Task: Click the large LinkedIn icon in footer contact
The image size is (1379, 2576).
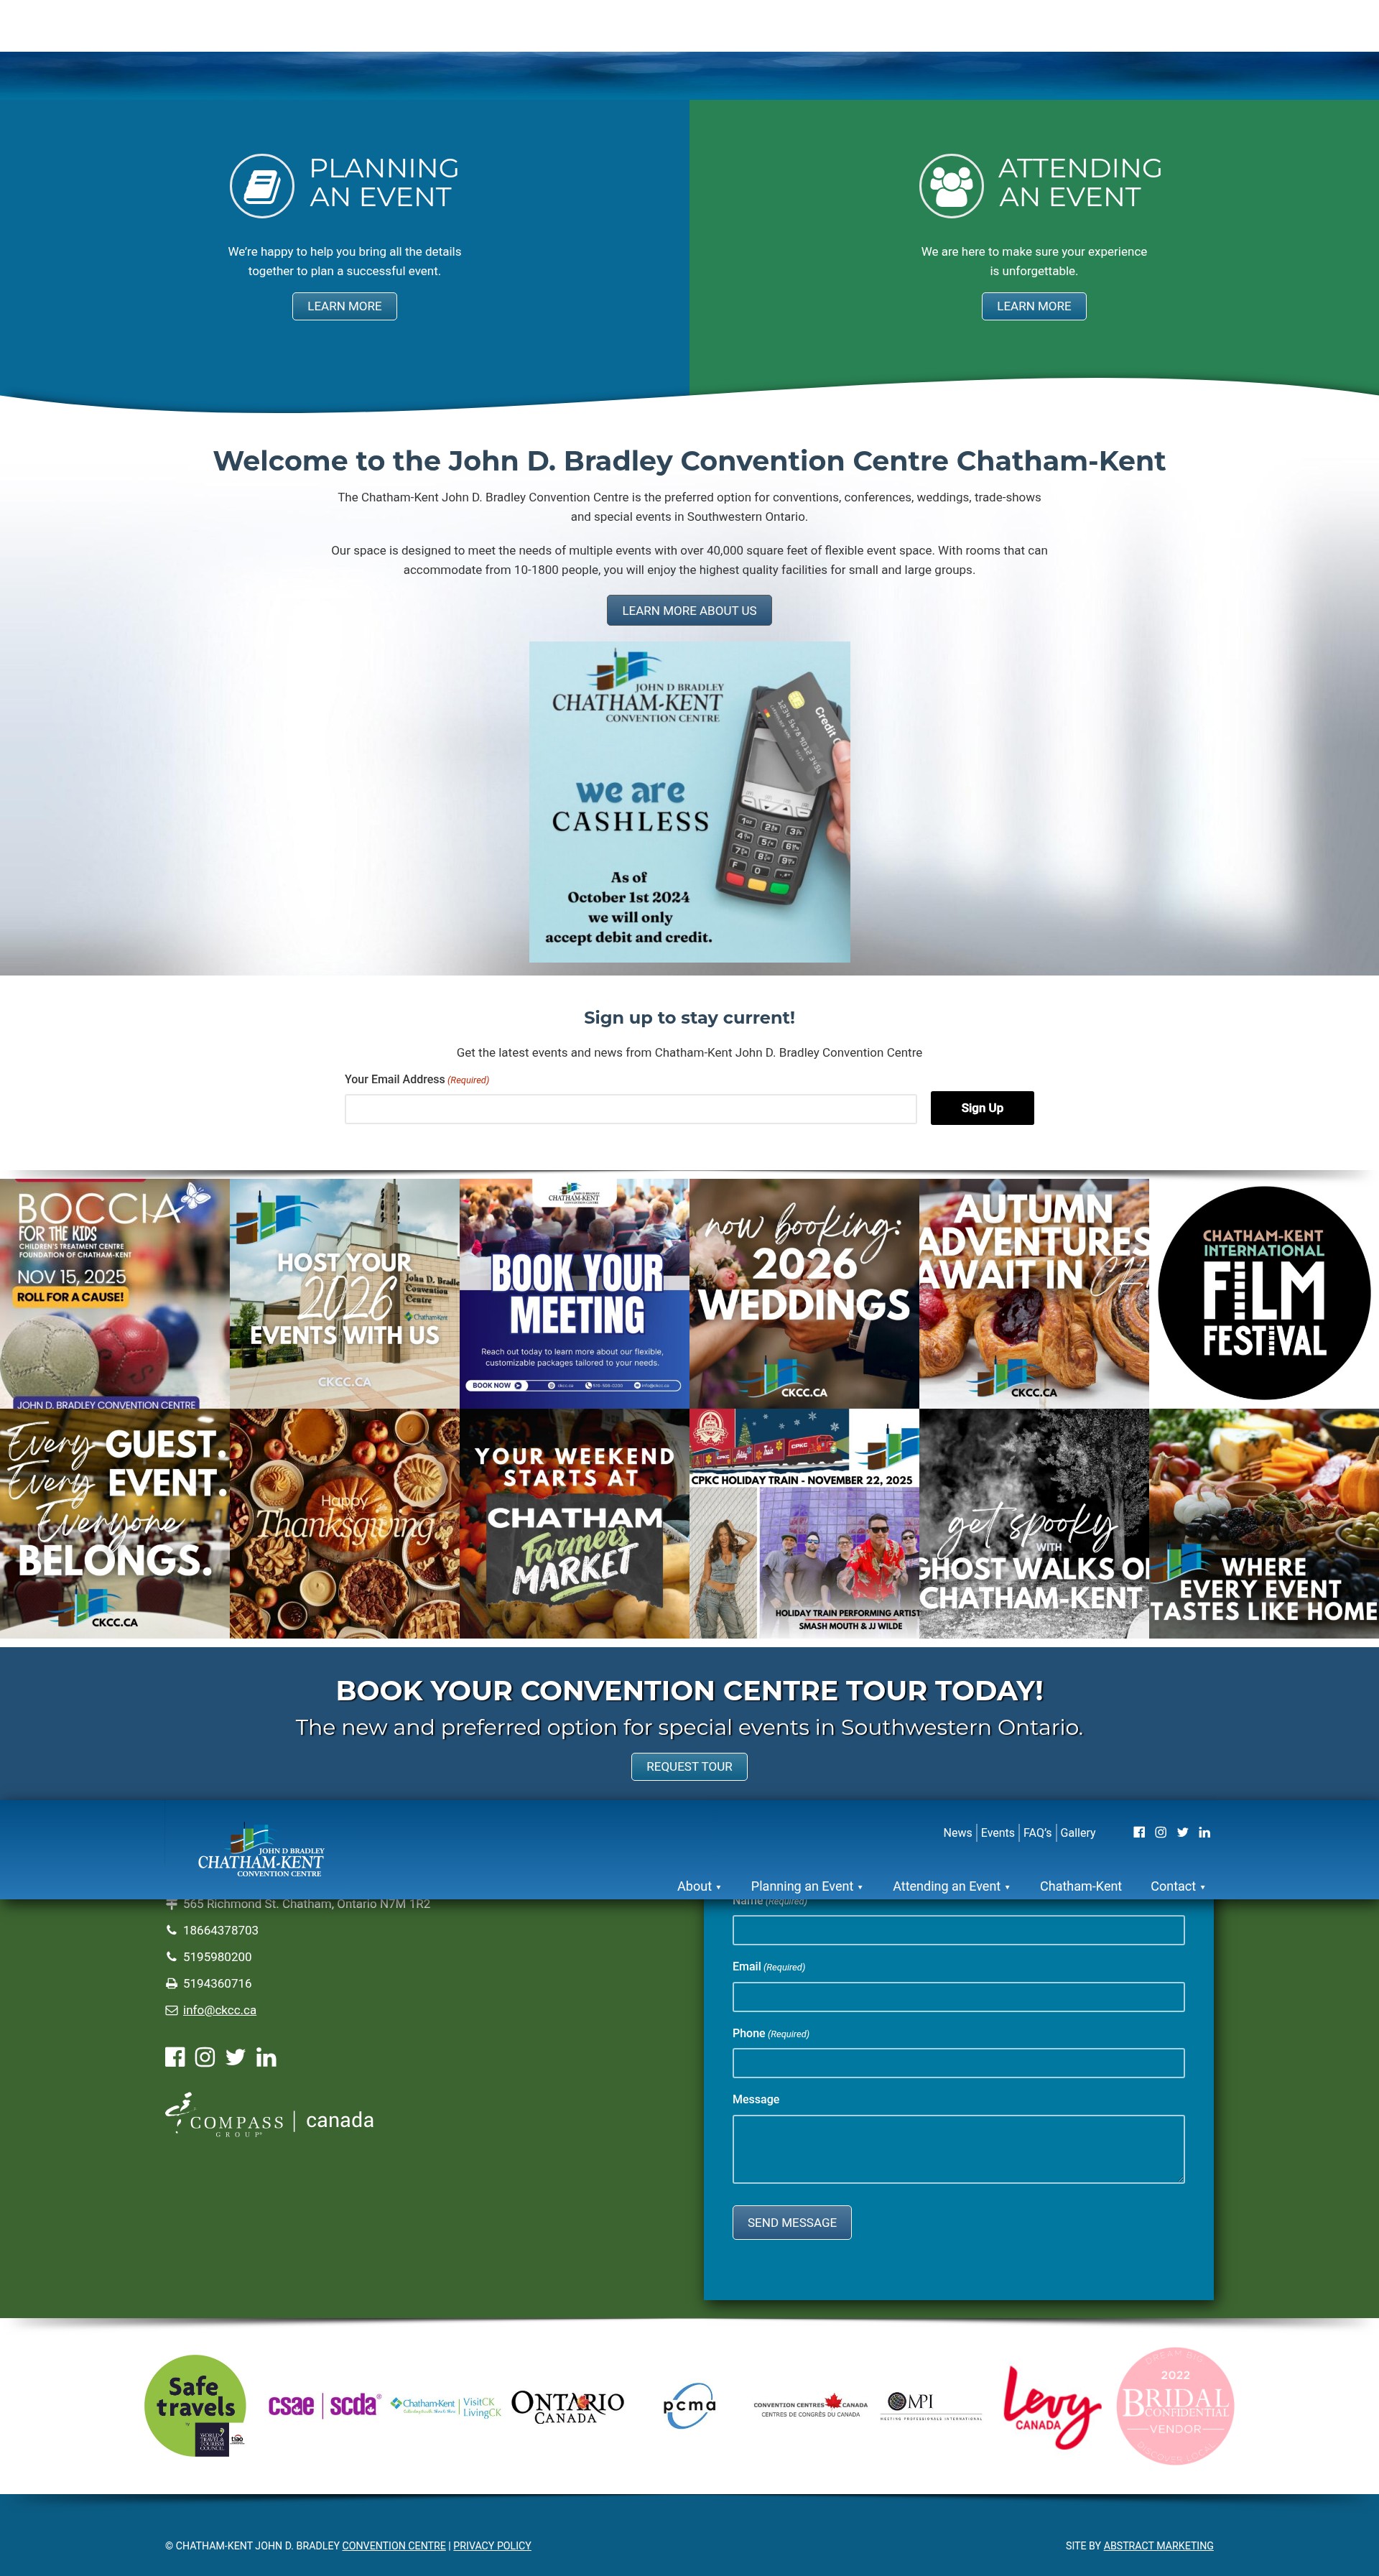Action: tap(266, 2057)
